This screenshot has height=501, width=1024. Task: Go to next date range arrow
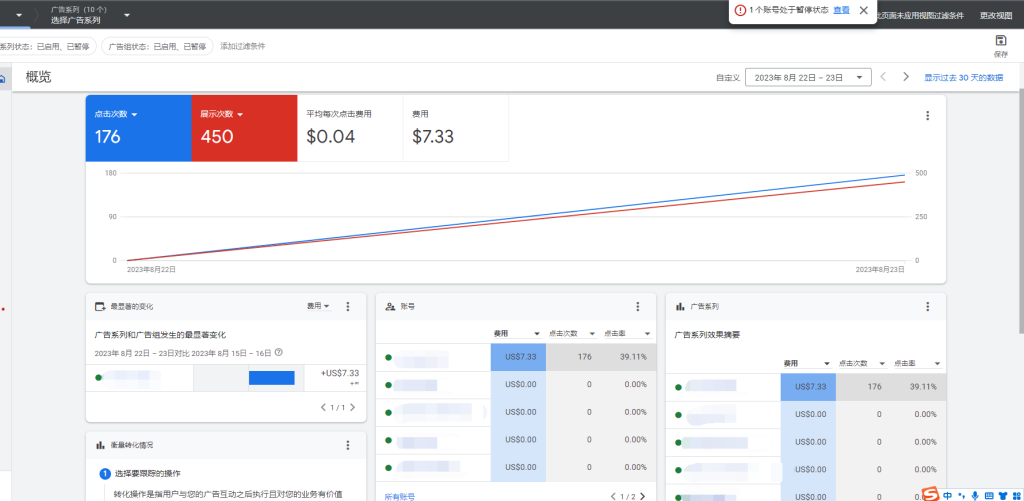(906, 77)
